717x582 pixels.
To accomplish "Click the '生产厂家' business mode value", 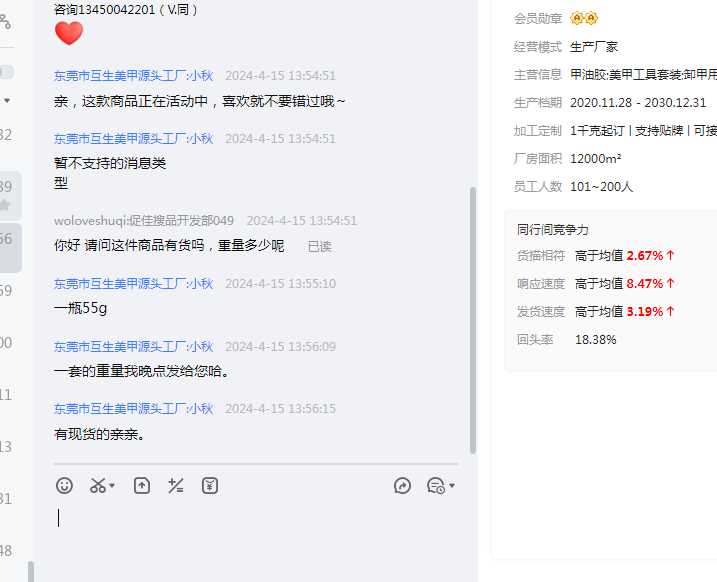I will click(594, 47).
